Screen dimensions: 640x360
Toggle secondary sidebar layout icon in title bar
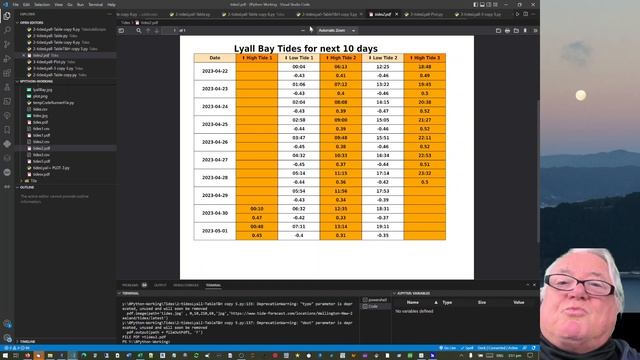click(x=489, y=4)
